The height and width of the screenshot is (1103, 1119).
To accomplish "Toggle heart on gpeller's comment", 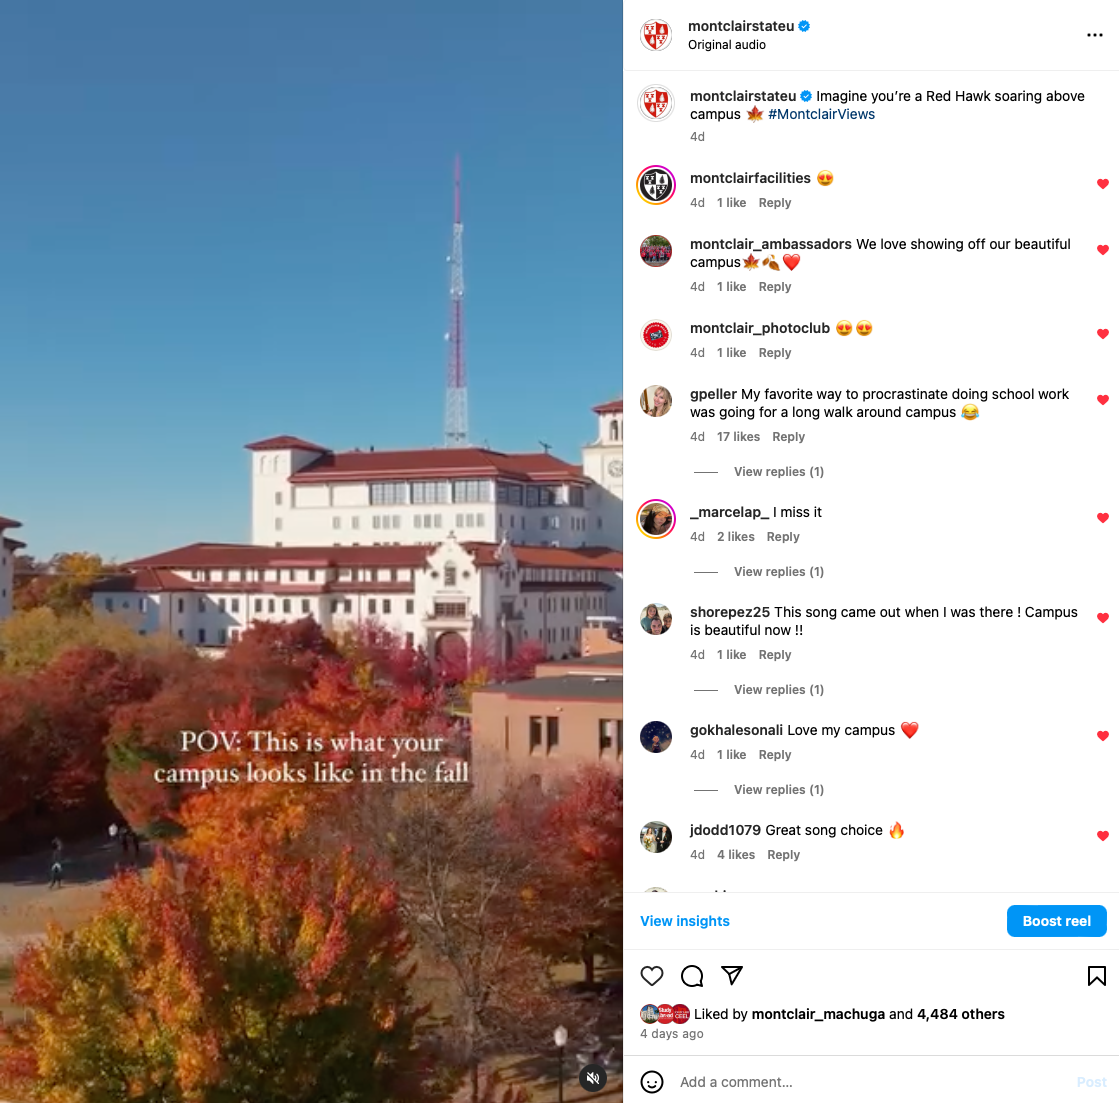I will [1102, 400].
